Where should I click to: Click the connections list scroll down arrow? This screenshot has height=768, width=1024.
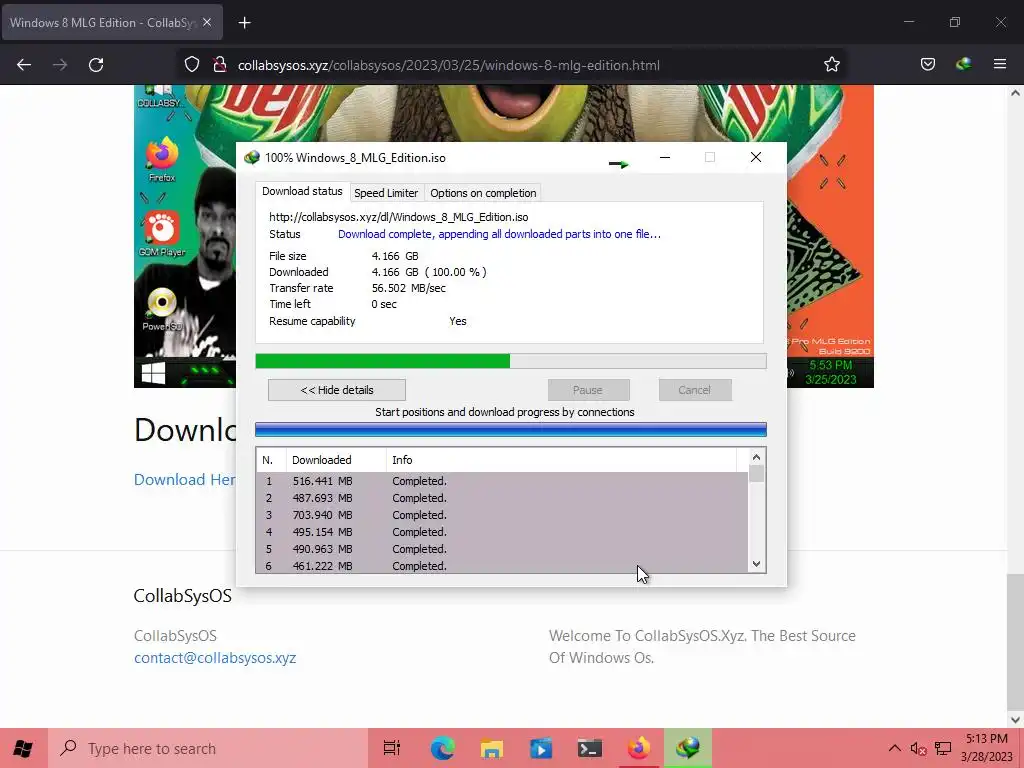(x=756, y=564)
